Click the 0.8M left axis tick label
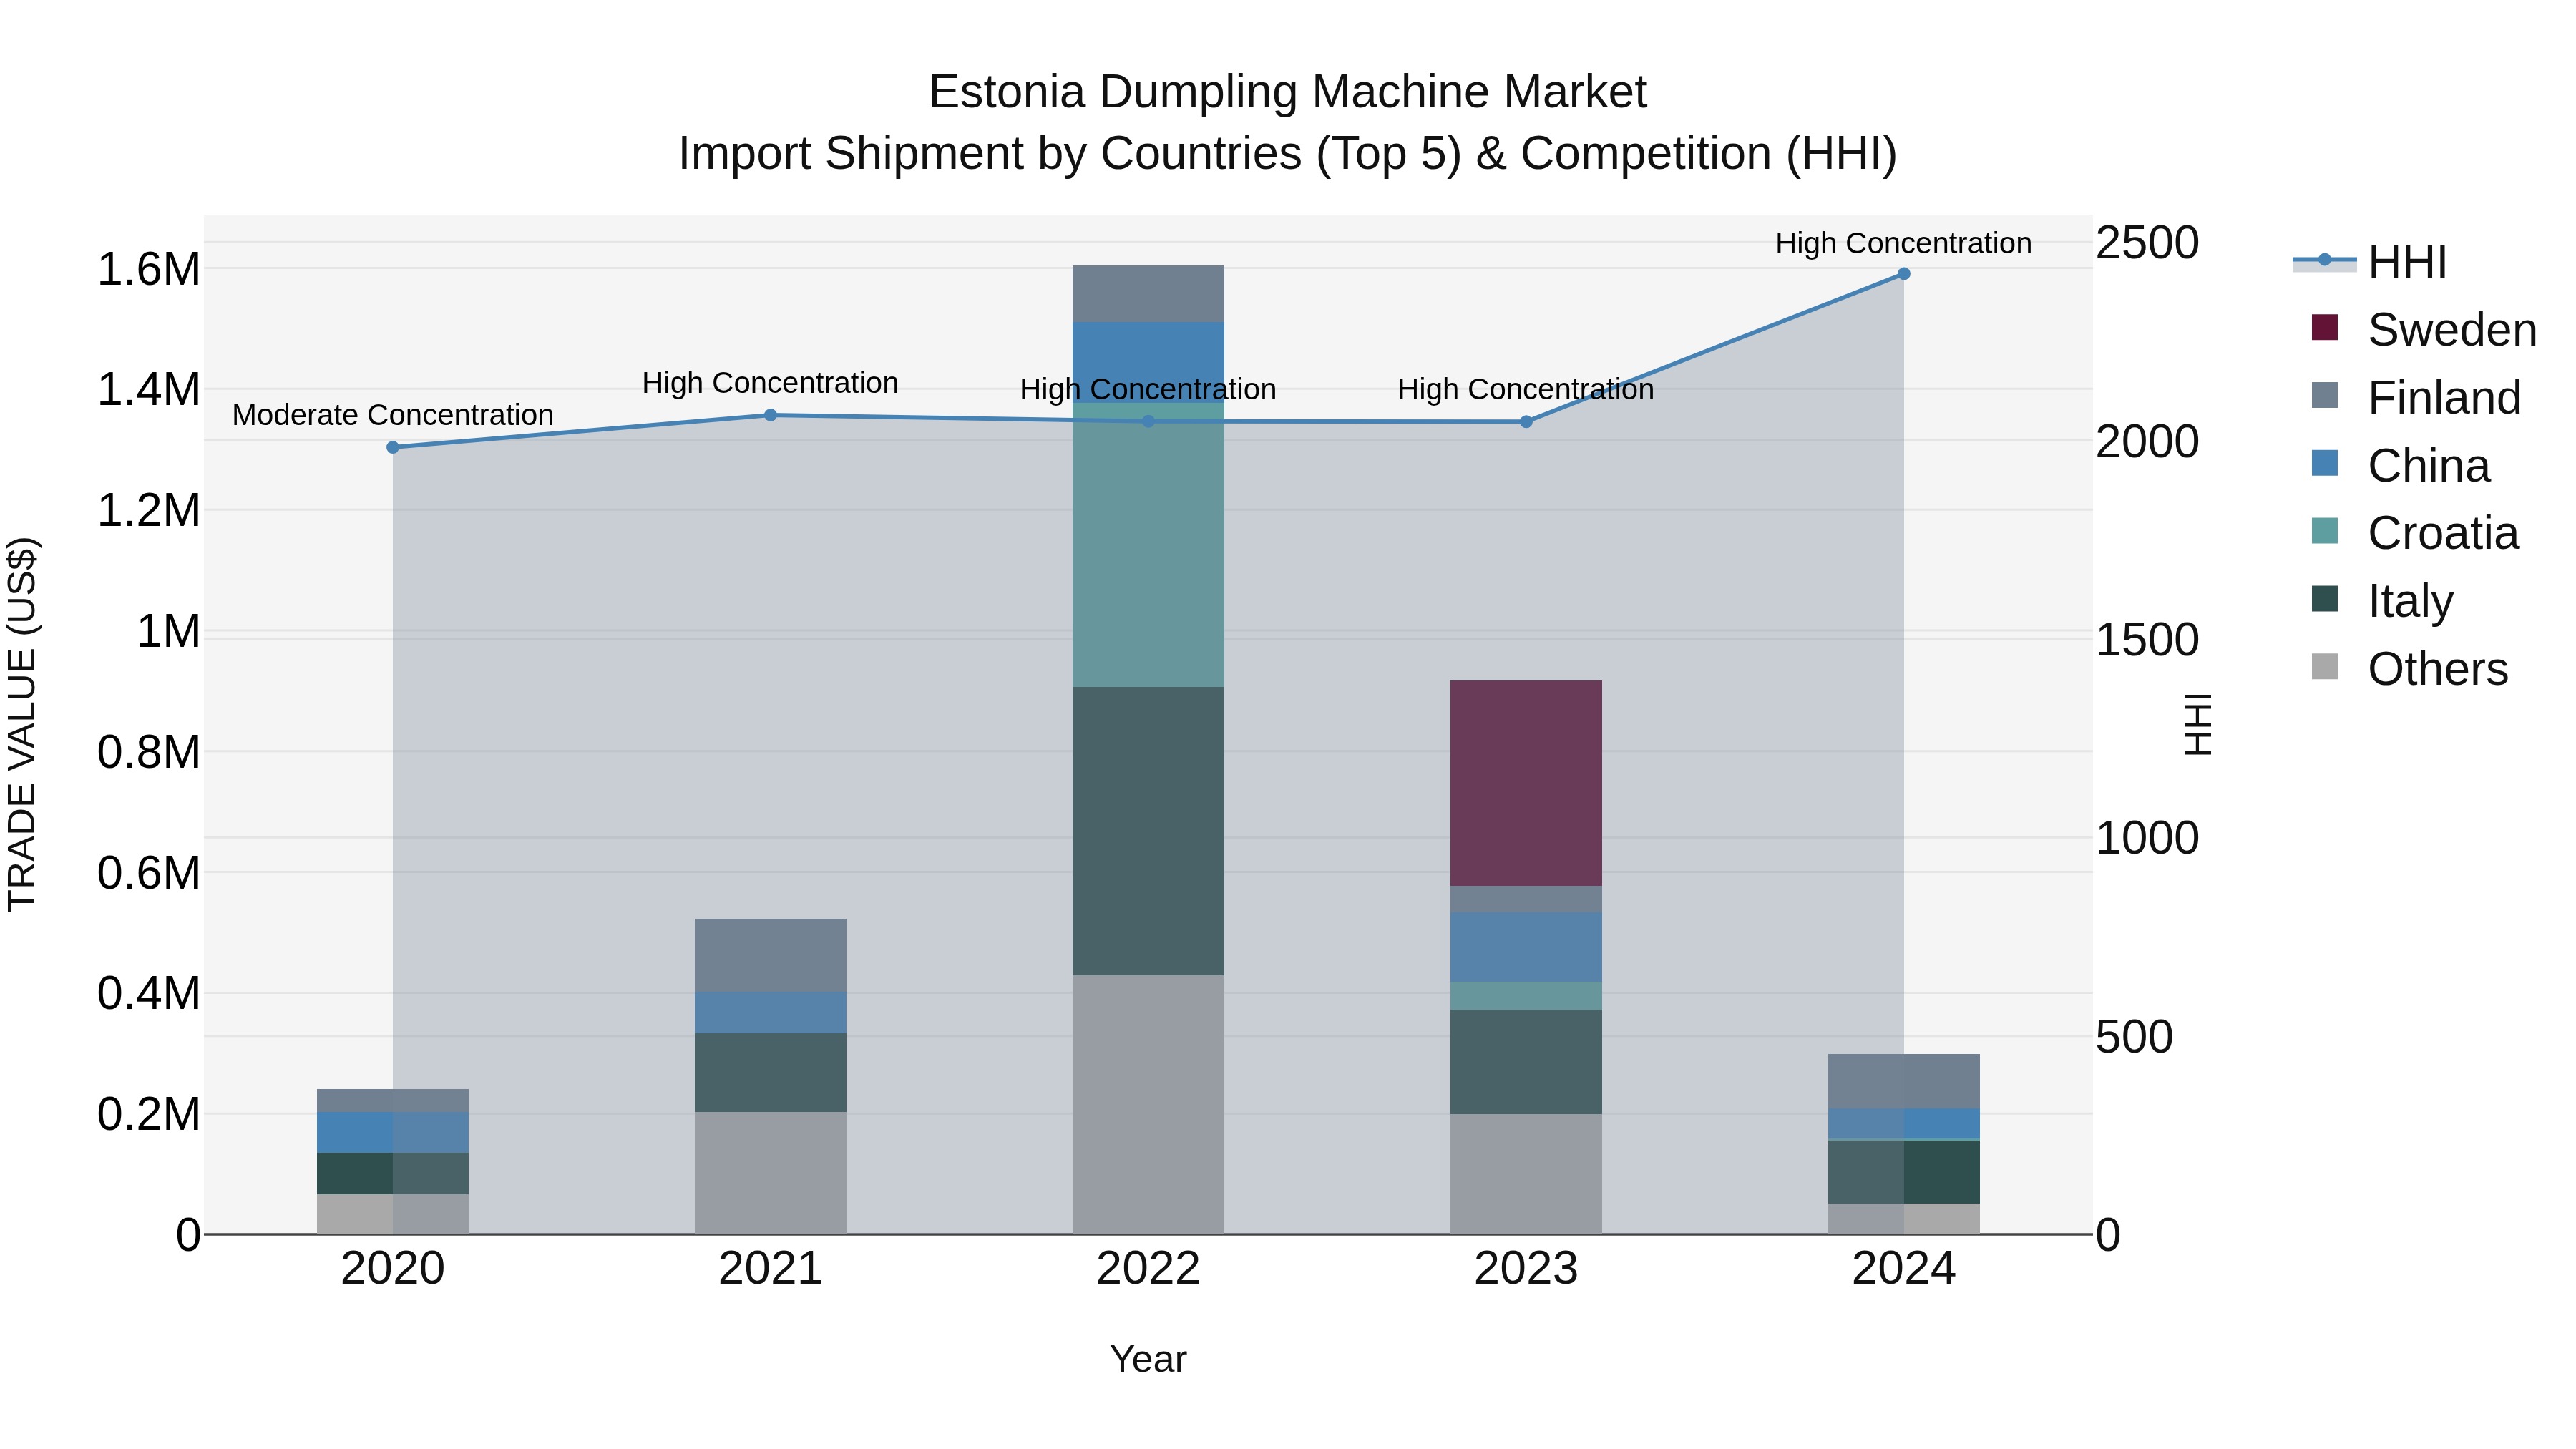The image size is (2576, 1449). point(148,753)
